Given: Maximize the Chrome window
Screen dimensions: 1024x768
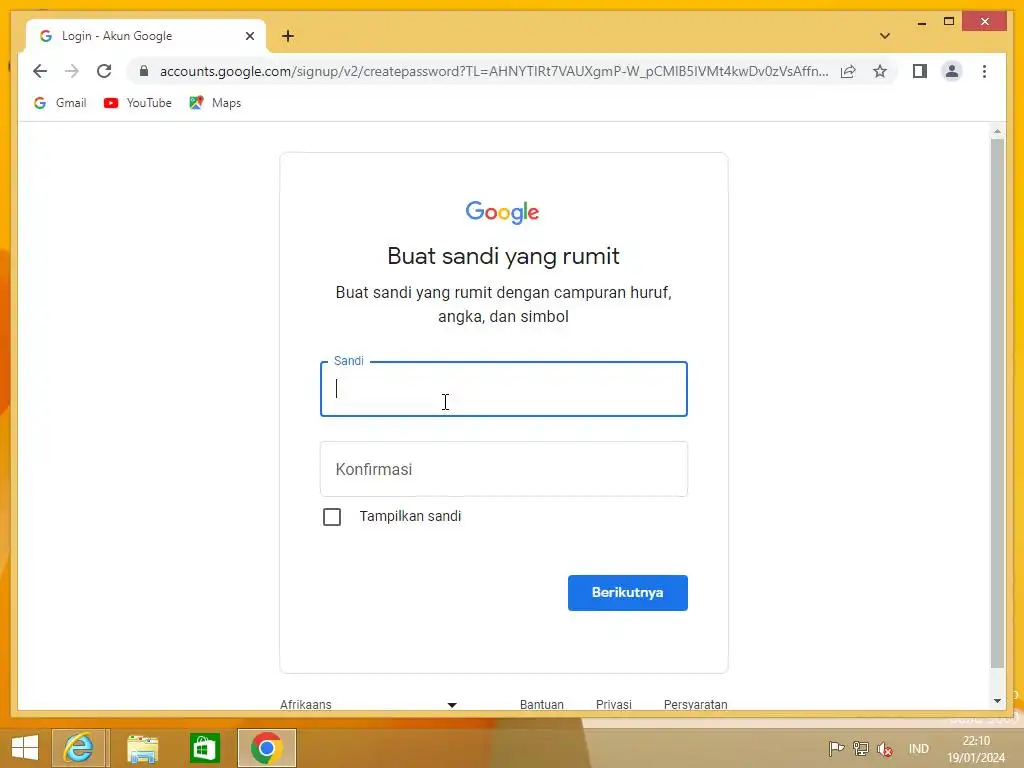Looking at the screenshot, I should [x=949, y=22].
